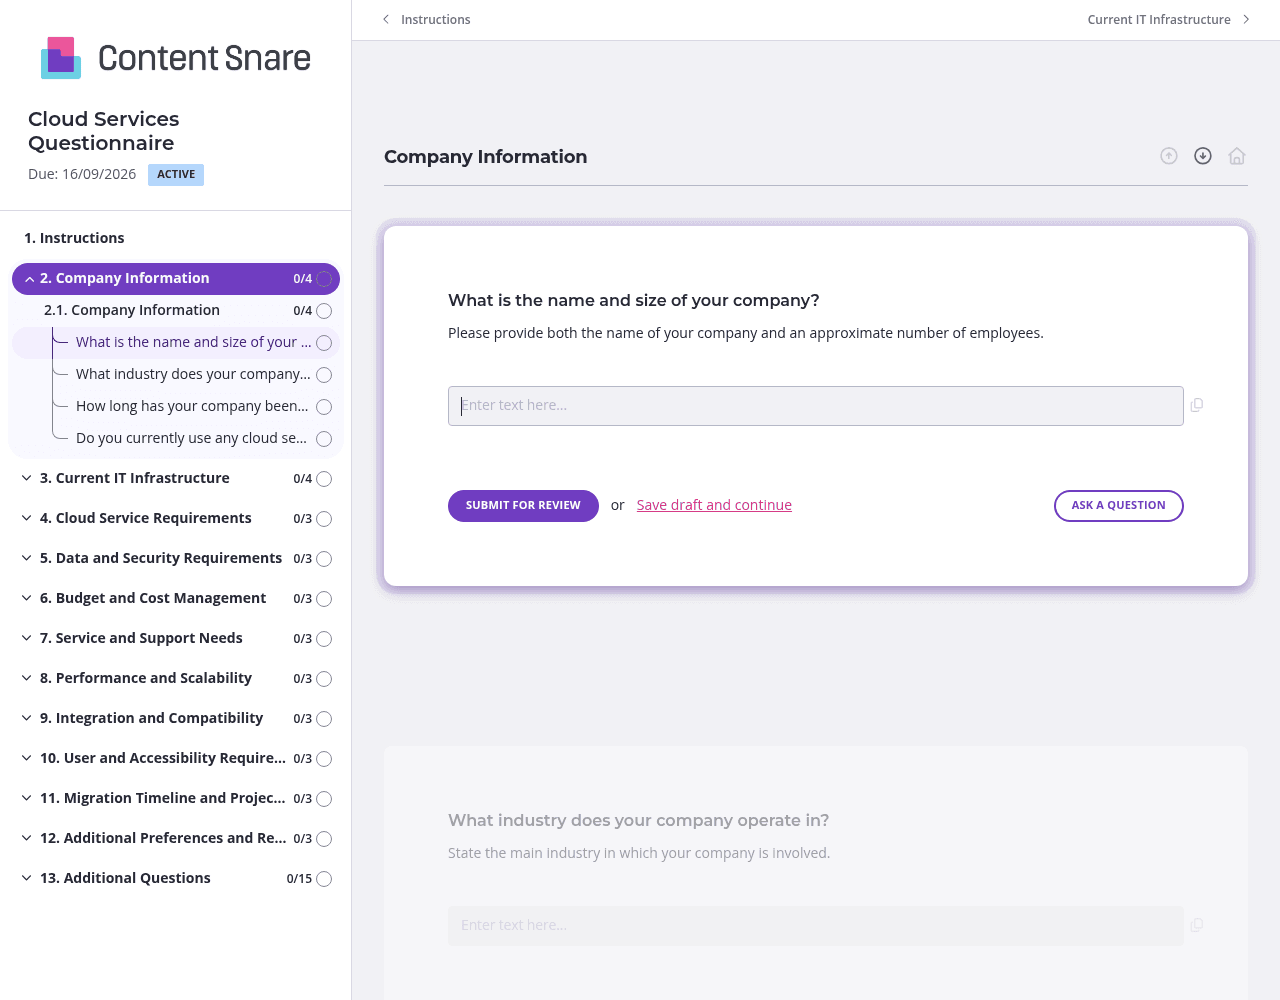This screenshot has height=1000, width=1280.
Task: Expand Additional Preferences section
Action: click(x=27, y=838)
